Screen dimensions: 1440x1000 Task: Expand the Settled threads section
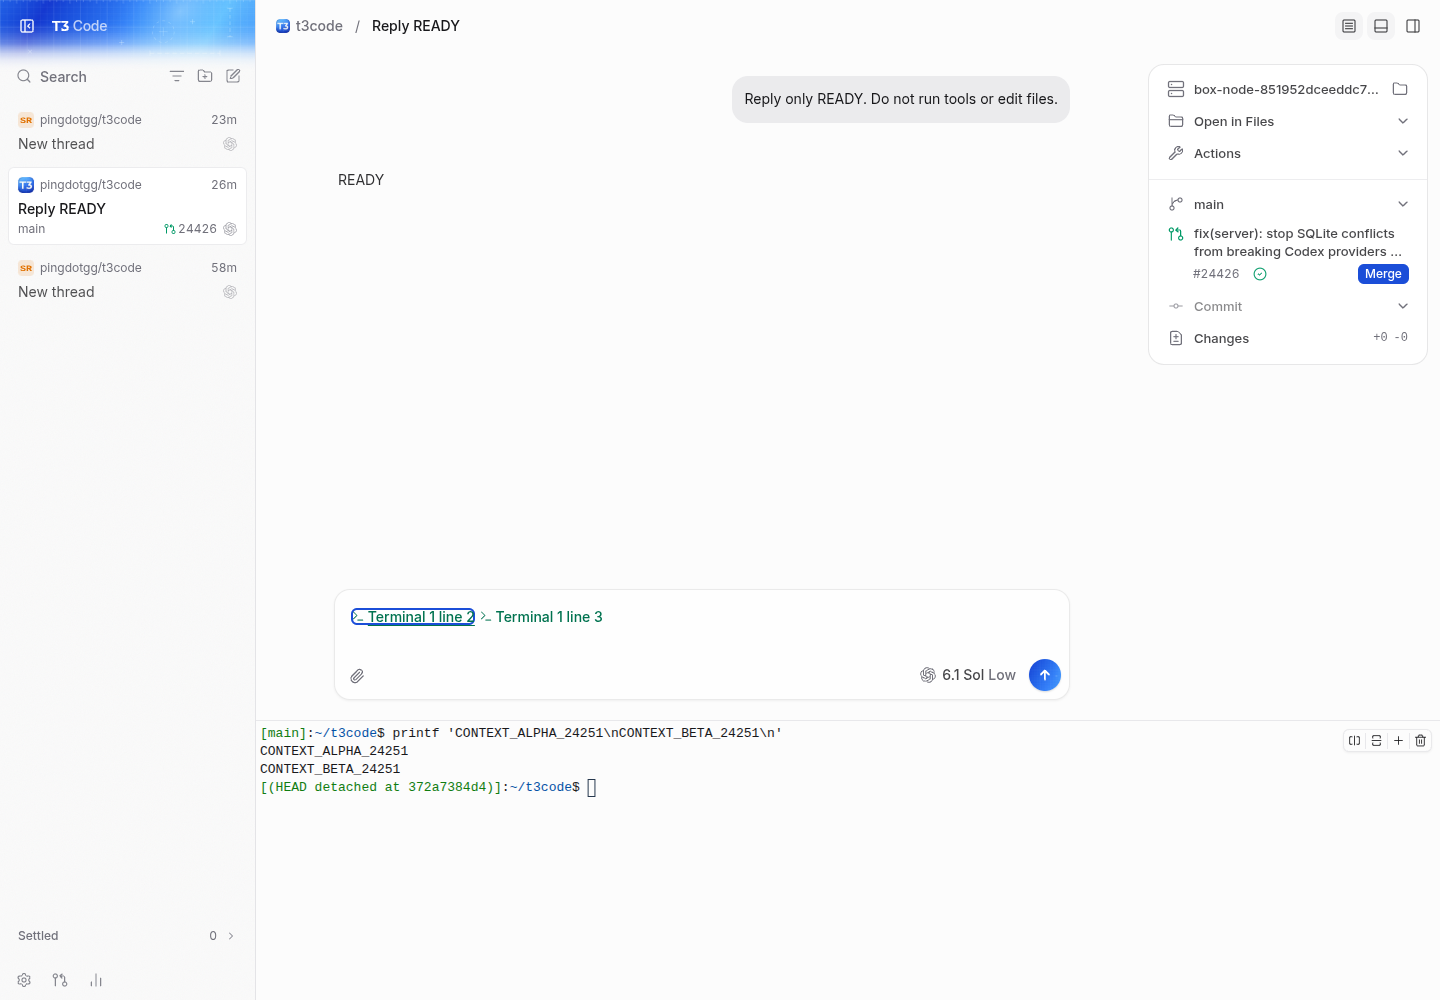[127, 936]
